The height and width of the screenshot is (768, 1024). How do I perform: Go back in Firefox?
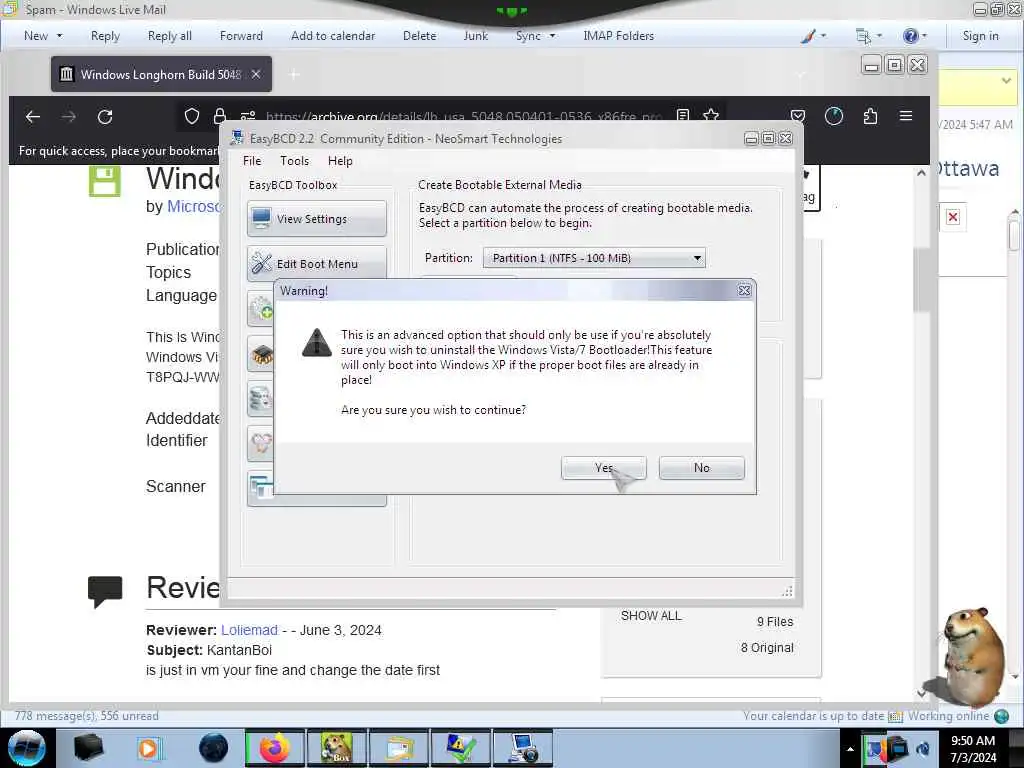[x=33, y=117]
